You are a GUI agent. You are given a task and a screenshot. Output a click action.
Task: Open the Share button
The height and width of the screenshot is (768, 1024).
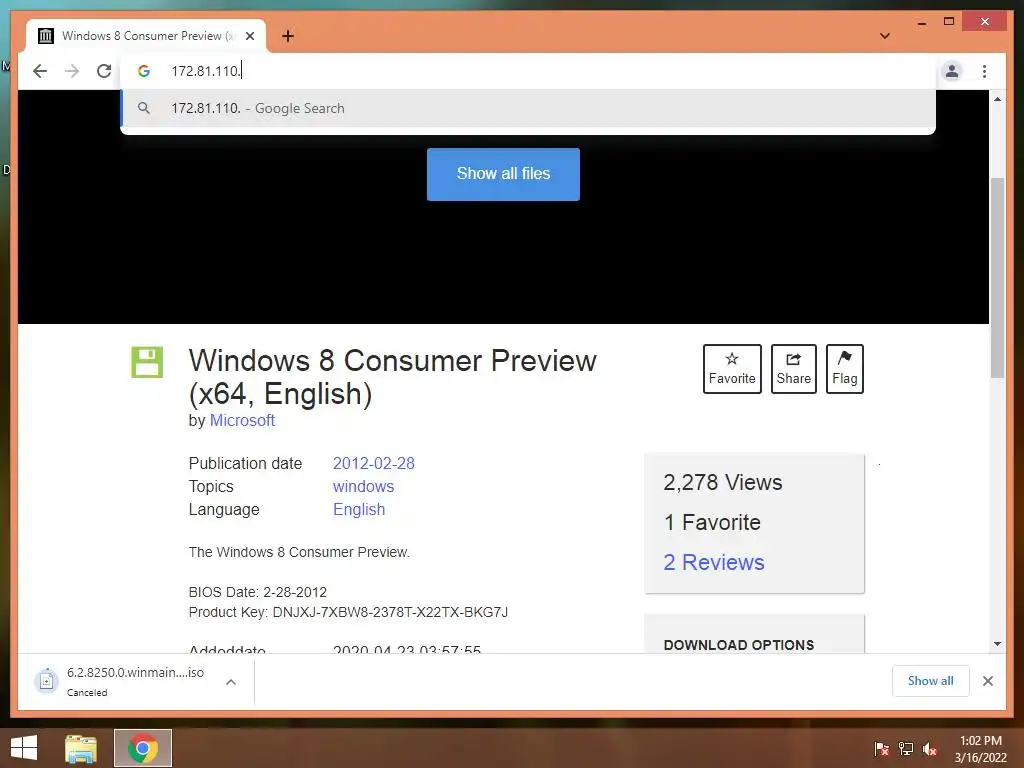793,368
